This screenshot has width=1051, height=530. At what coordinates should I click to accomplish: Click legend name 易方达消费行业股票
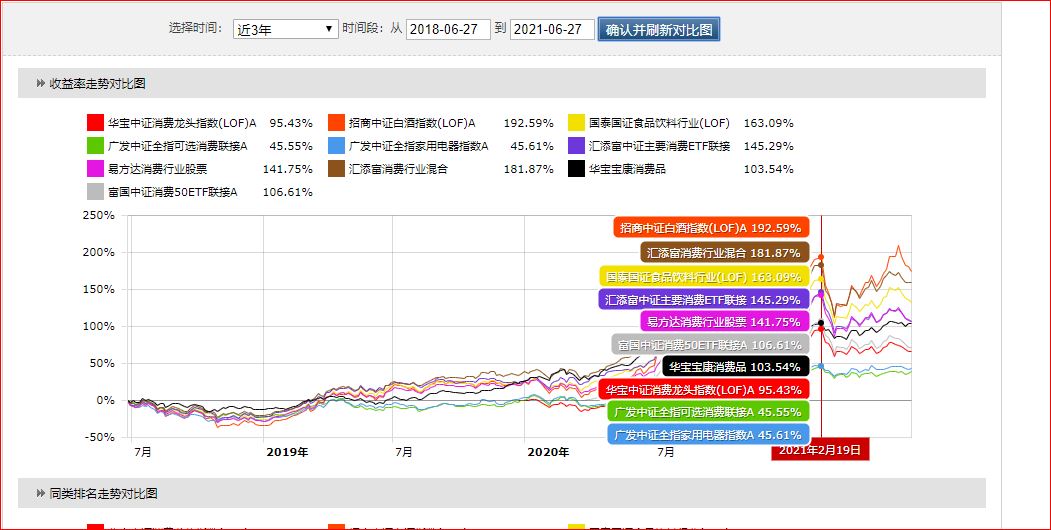[x=158, y=170]
